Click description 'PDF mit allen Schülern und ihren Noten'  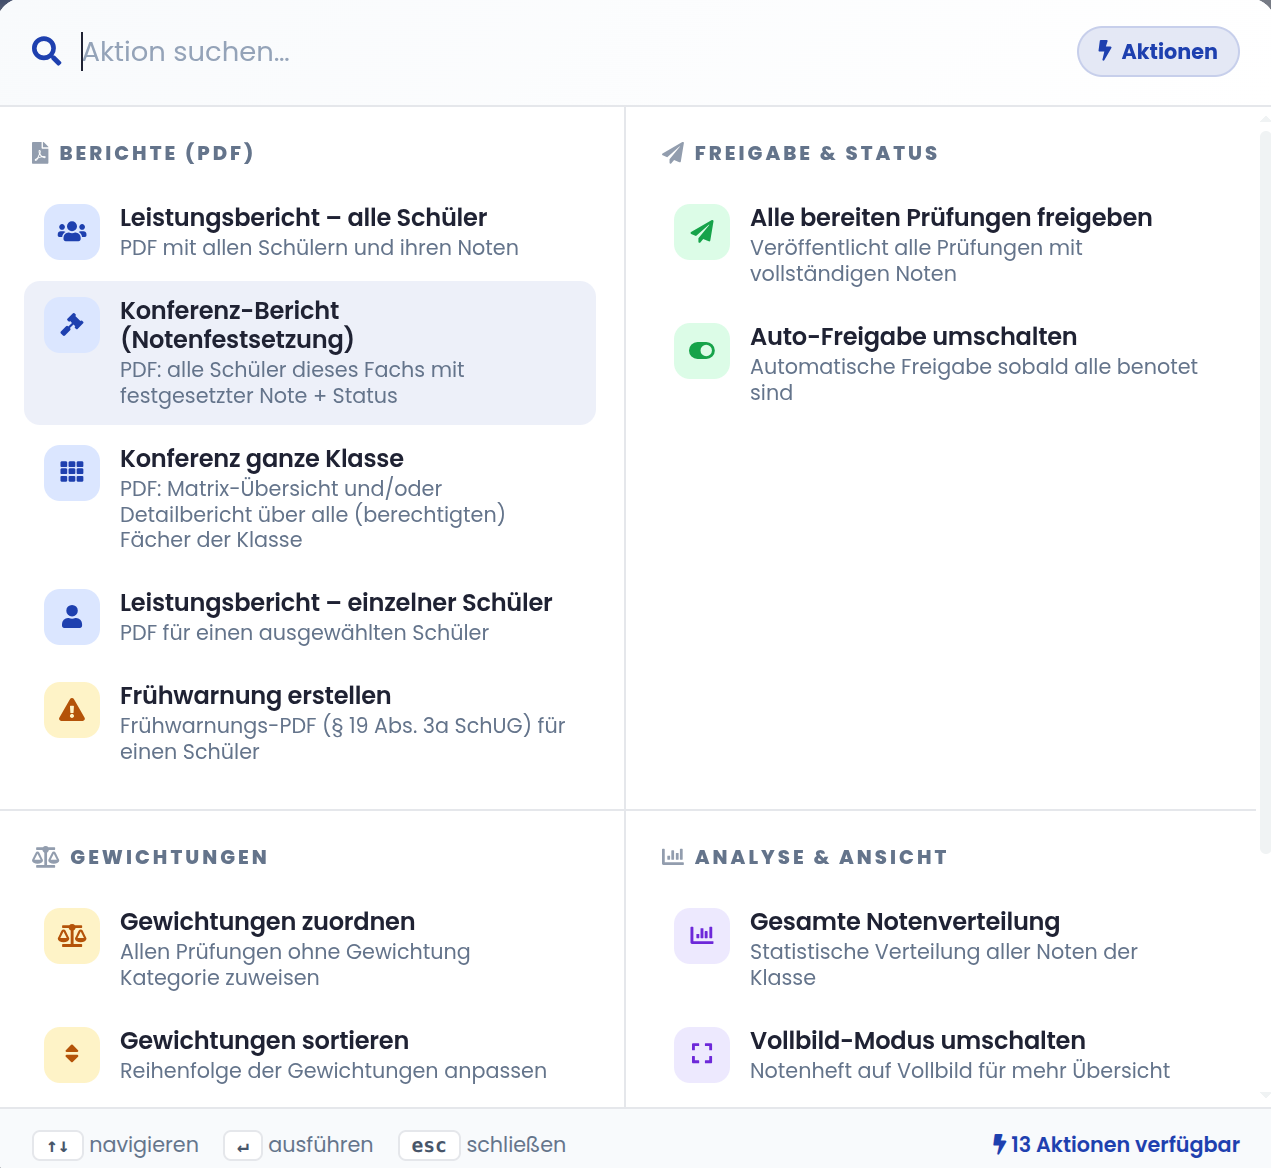click(x=319, y=247)
